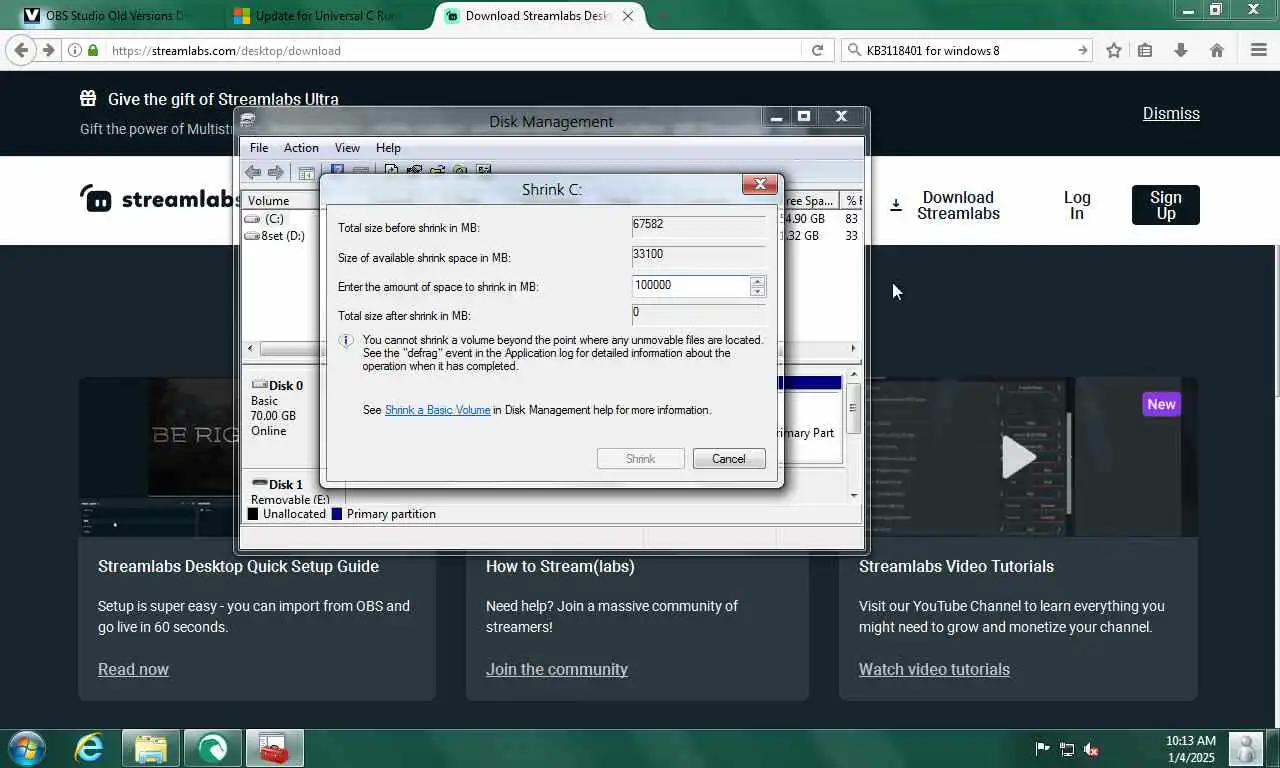Dismiss the Streamlabs Ultra banner
1280x768 pixels.
pos(1171,113)
